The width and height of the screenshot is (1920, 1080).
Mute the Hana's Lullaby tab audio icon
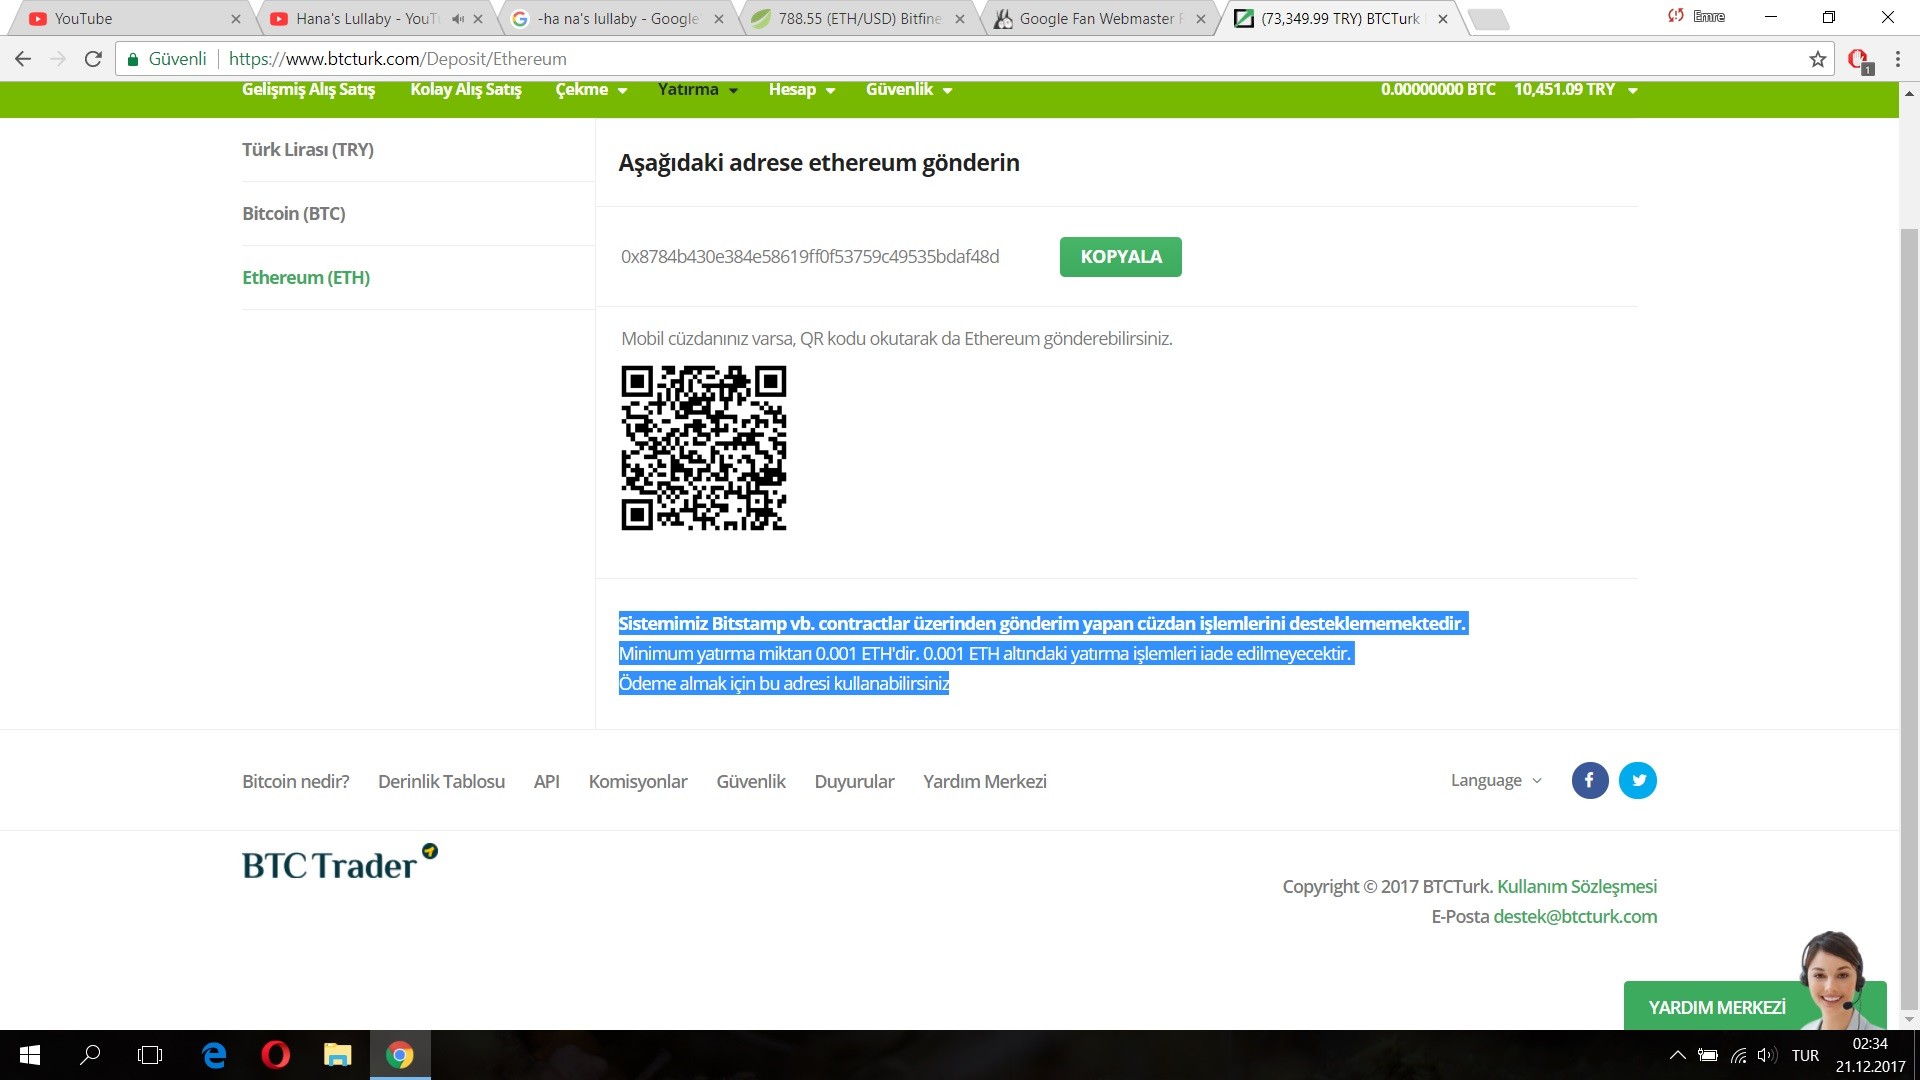(x=458, y=18)
